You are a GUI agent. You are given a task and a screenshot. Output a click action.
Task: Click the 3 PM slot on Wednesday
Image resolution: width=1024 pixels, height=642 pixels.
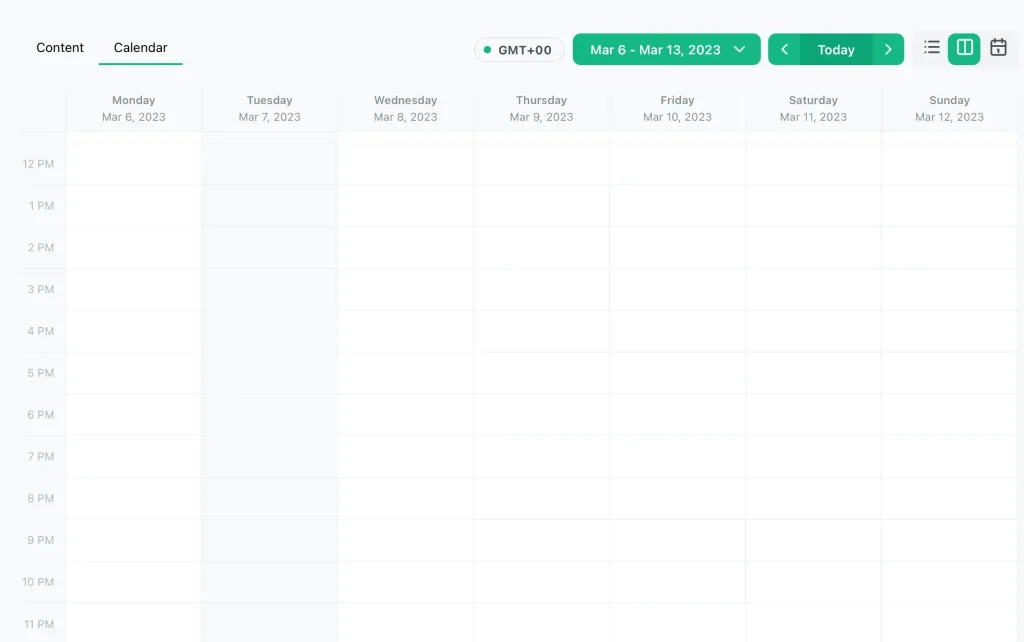click(406, 290)
